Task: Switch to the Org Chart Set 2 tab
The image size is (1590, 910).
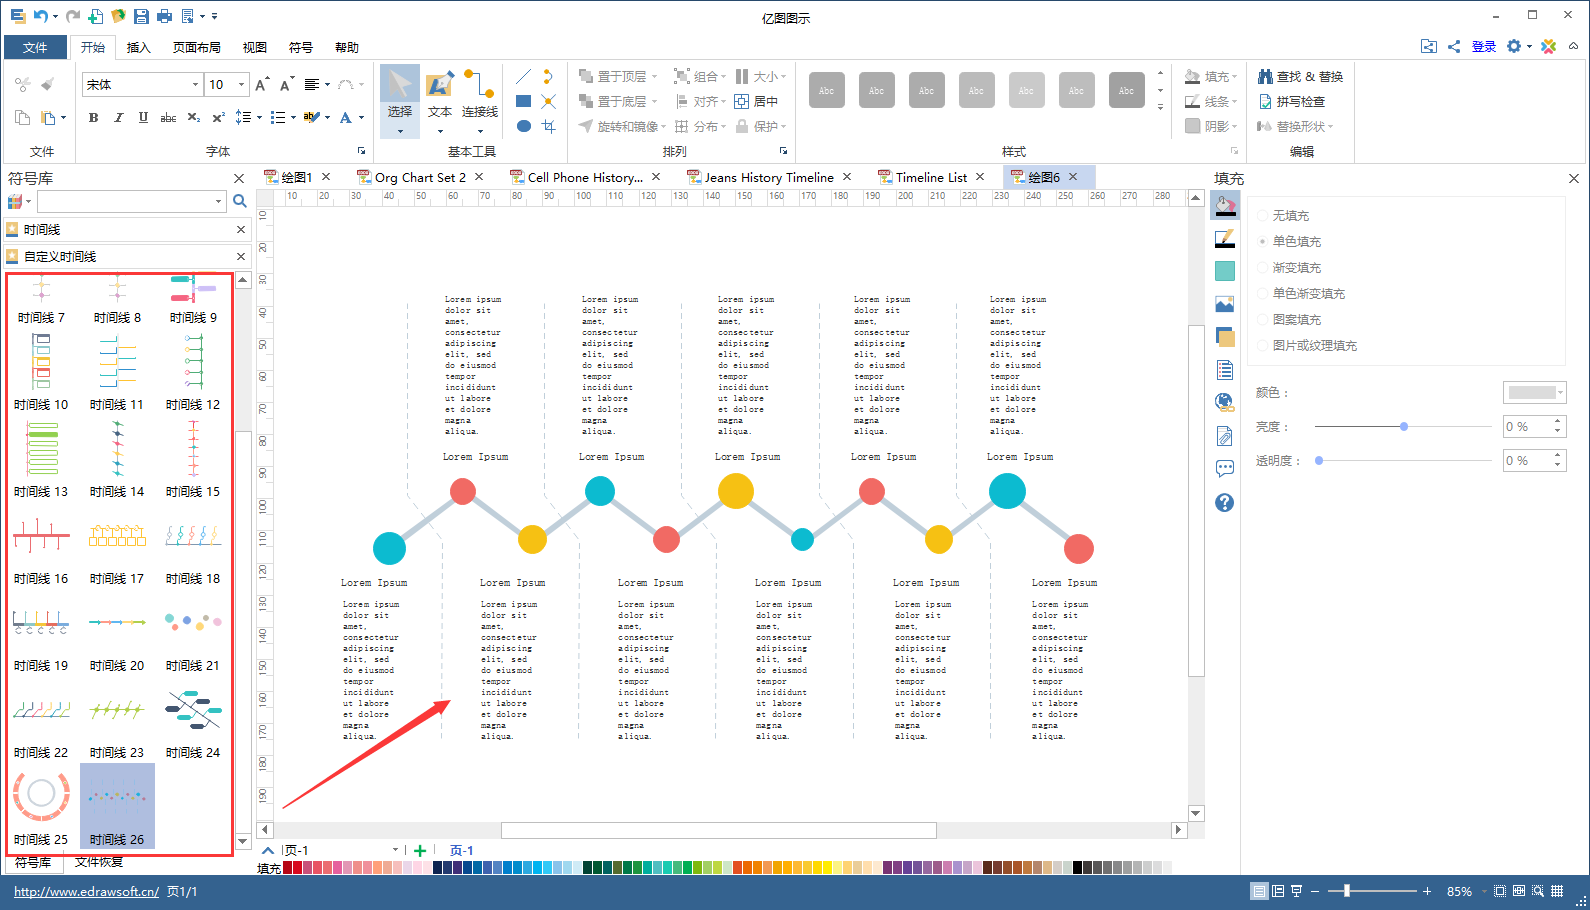Action: (x=420, y=177)
